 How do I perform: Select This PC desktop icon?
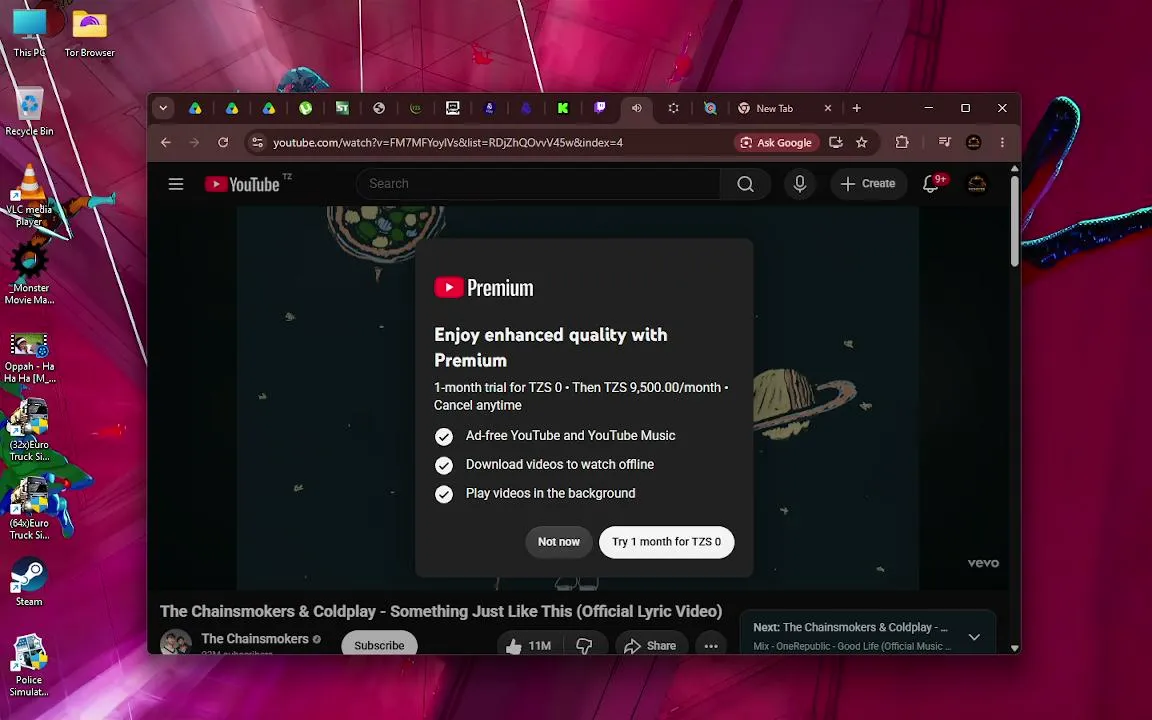pyautogui.click(x=29, y=33)
